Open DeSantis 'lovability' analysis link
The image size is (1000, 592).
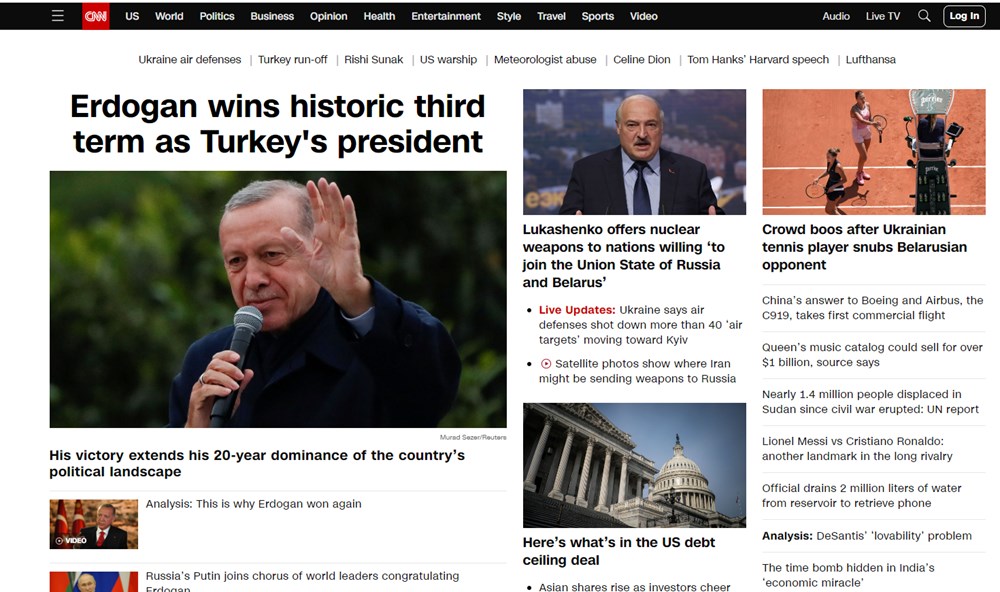tap(867, 536)
